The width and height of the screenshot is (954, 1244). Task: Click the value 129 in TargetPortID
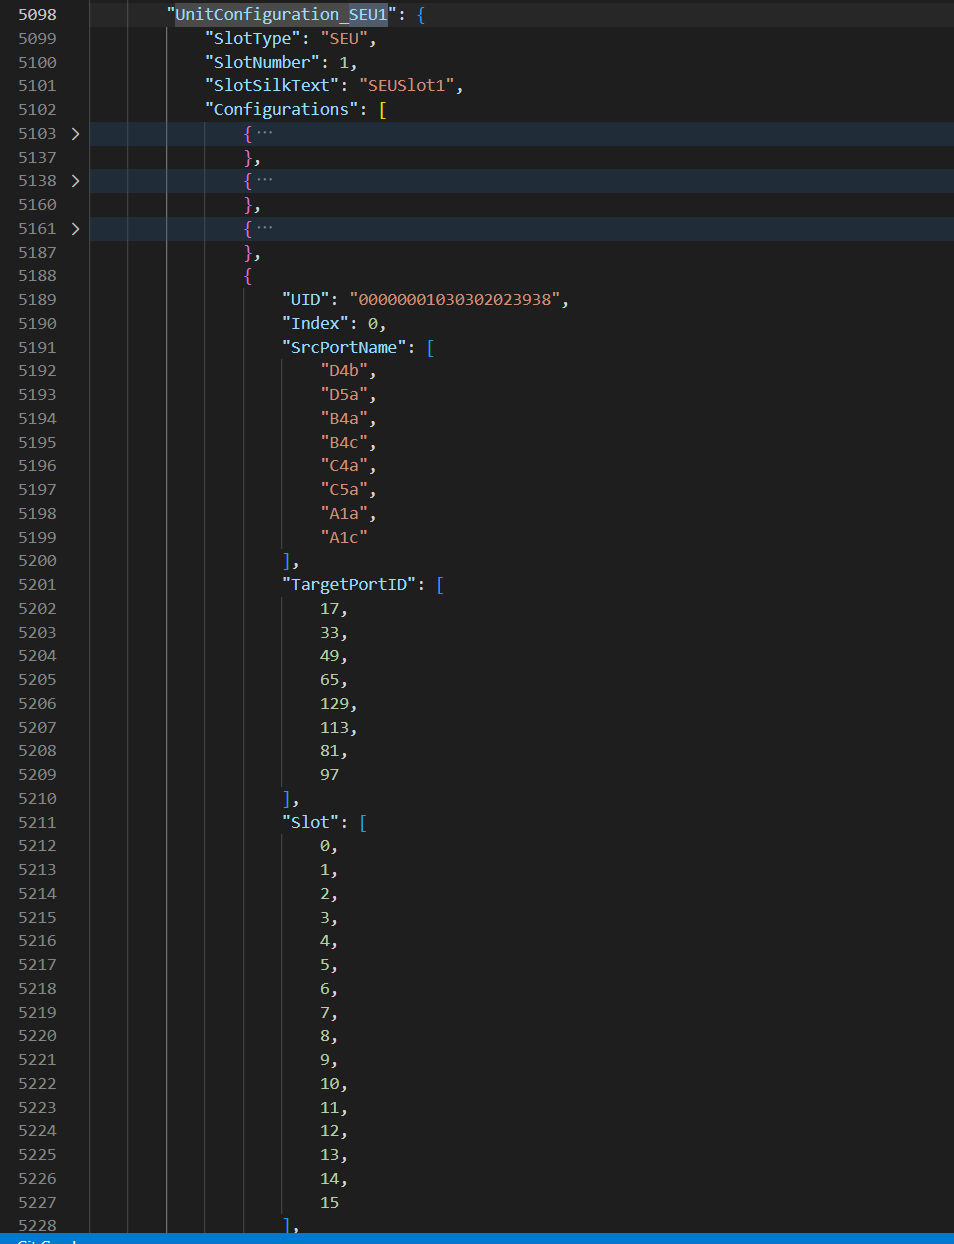pos(334,704)
